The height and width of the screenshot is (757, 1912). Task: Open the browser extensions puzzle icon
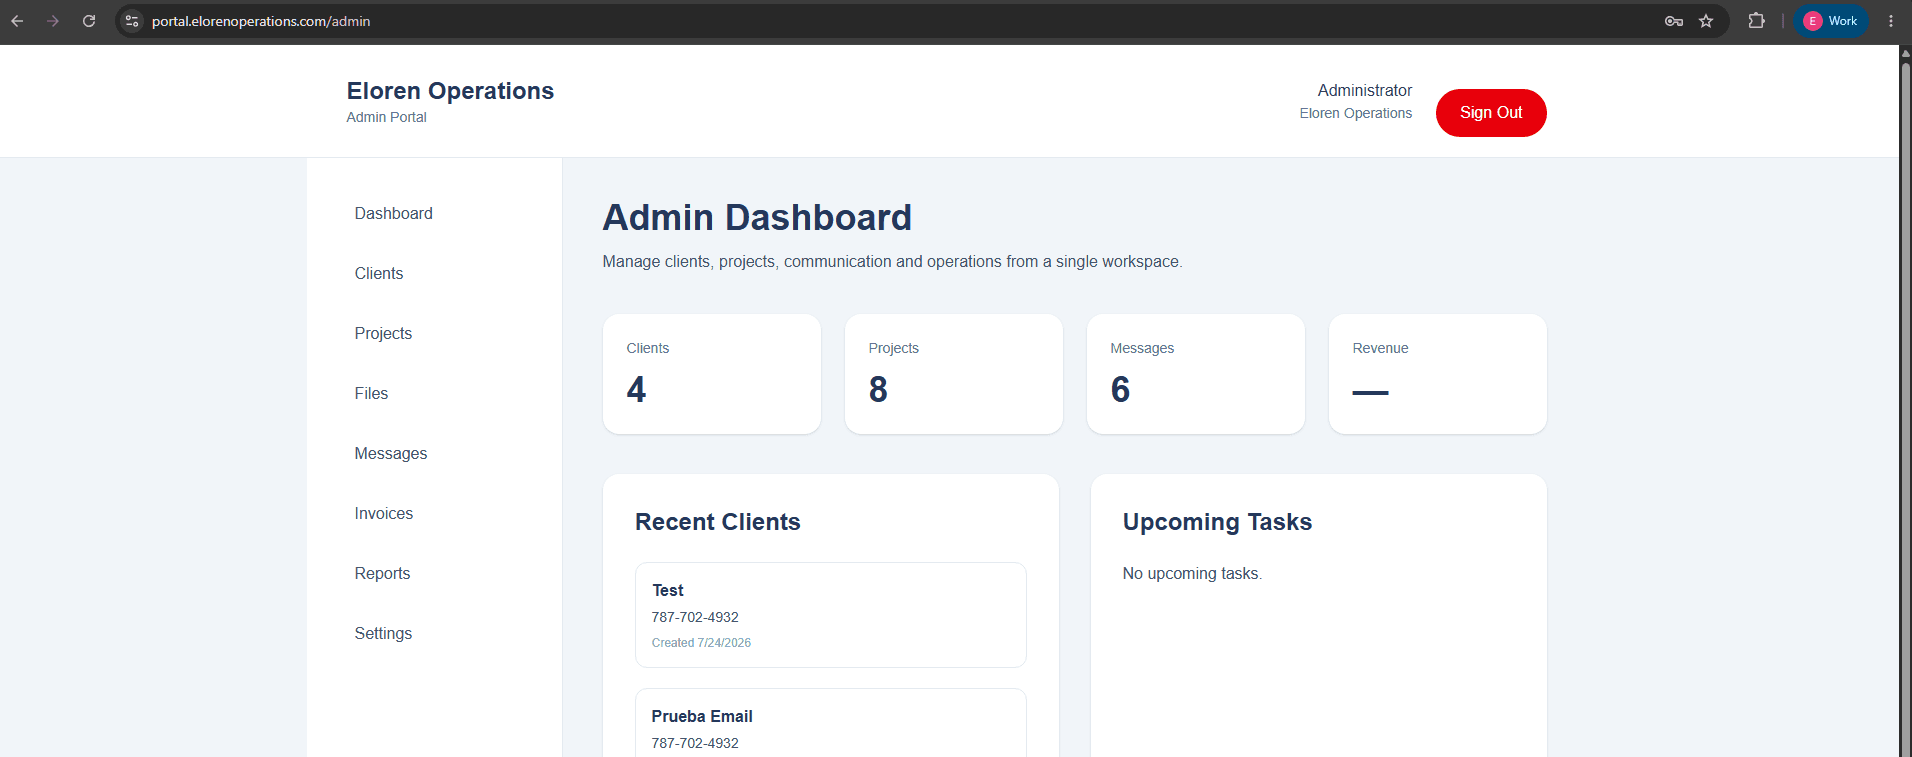tap(1756, 21)
